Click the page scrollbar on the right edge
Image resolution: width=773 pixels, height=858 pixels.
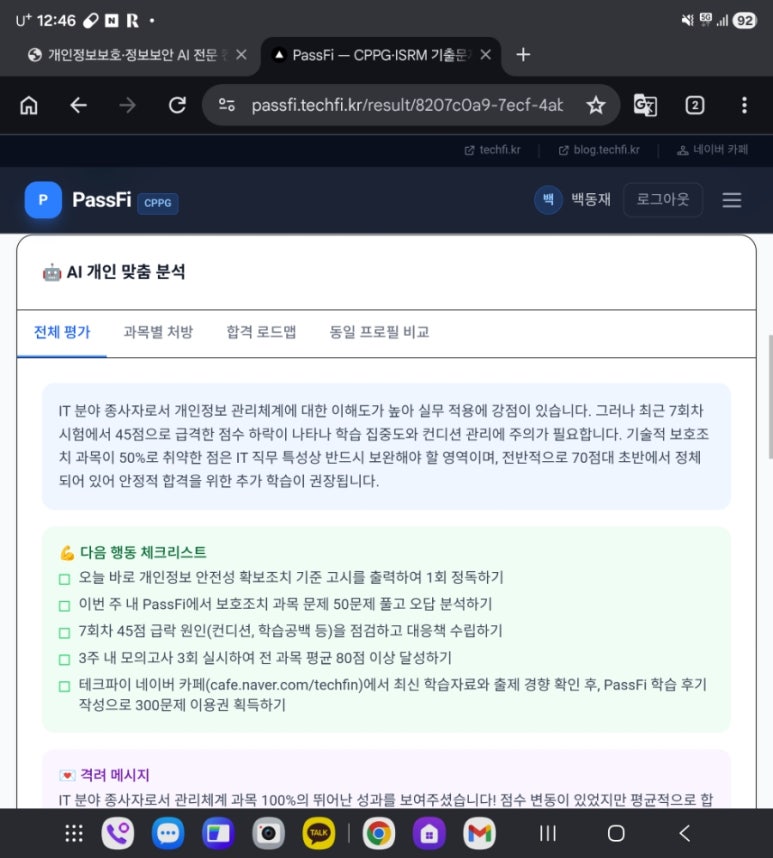[x=770, y=397]
